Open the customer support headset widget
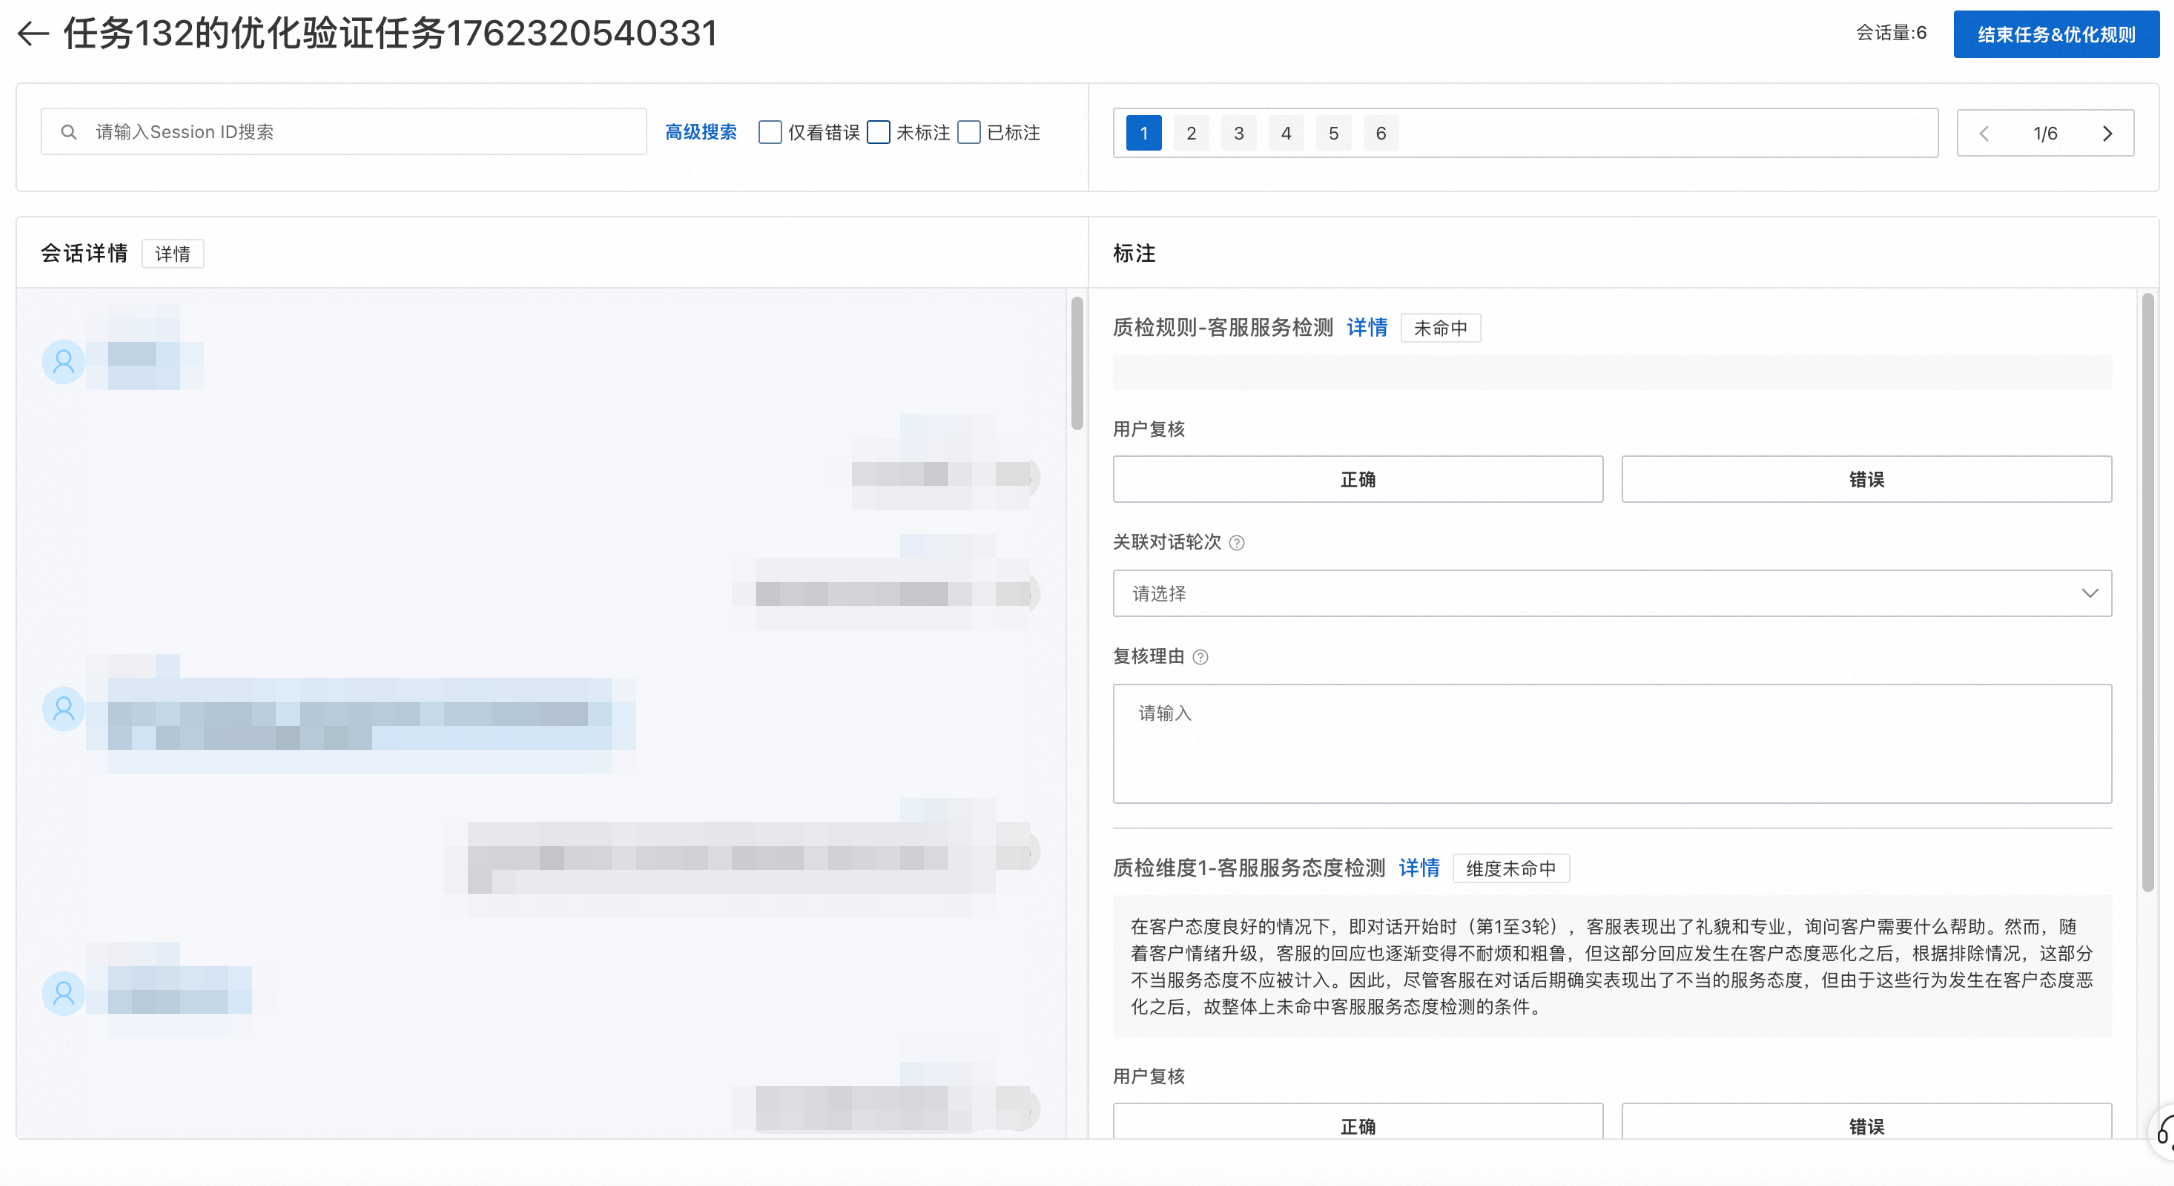 [2164, 1132]
